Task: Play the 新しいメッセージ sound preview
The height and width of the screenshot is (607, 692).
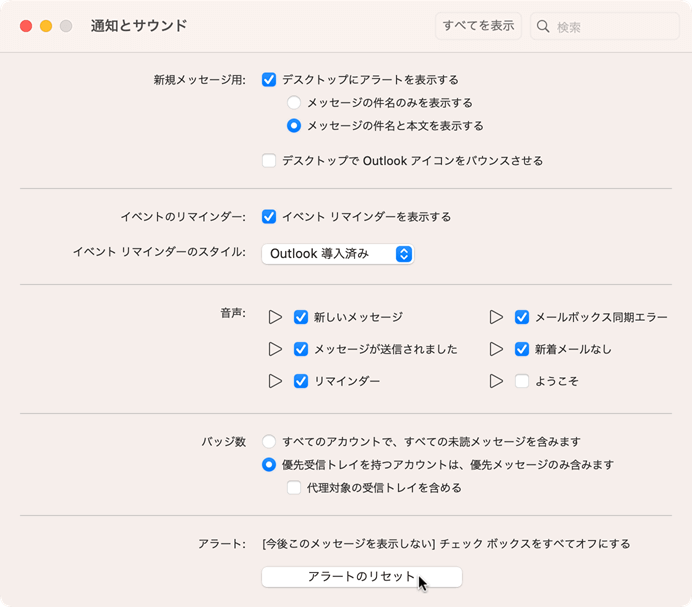Action: [x=276, y=317]
